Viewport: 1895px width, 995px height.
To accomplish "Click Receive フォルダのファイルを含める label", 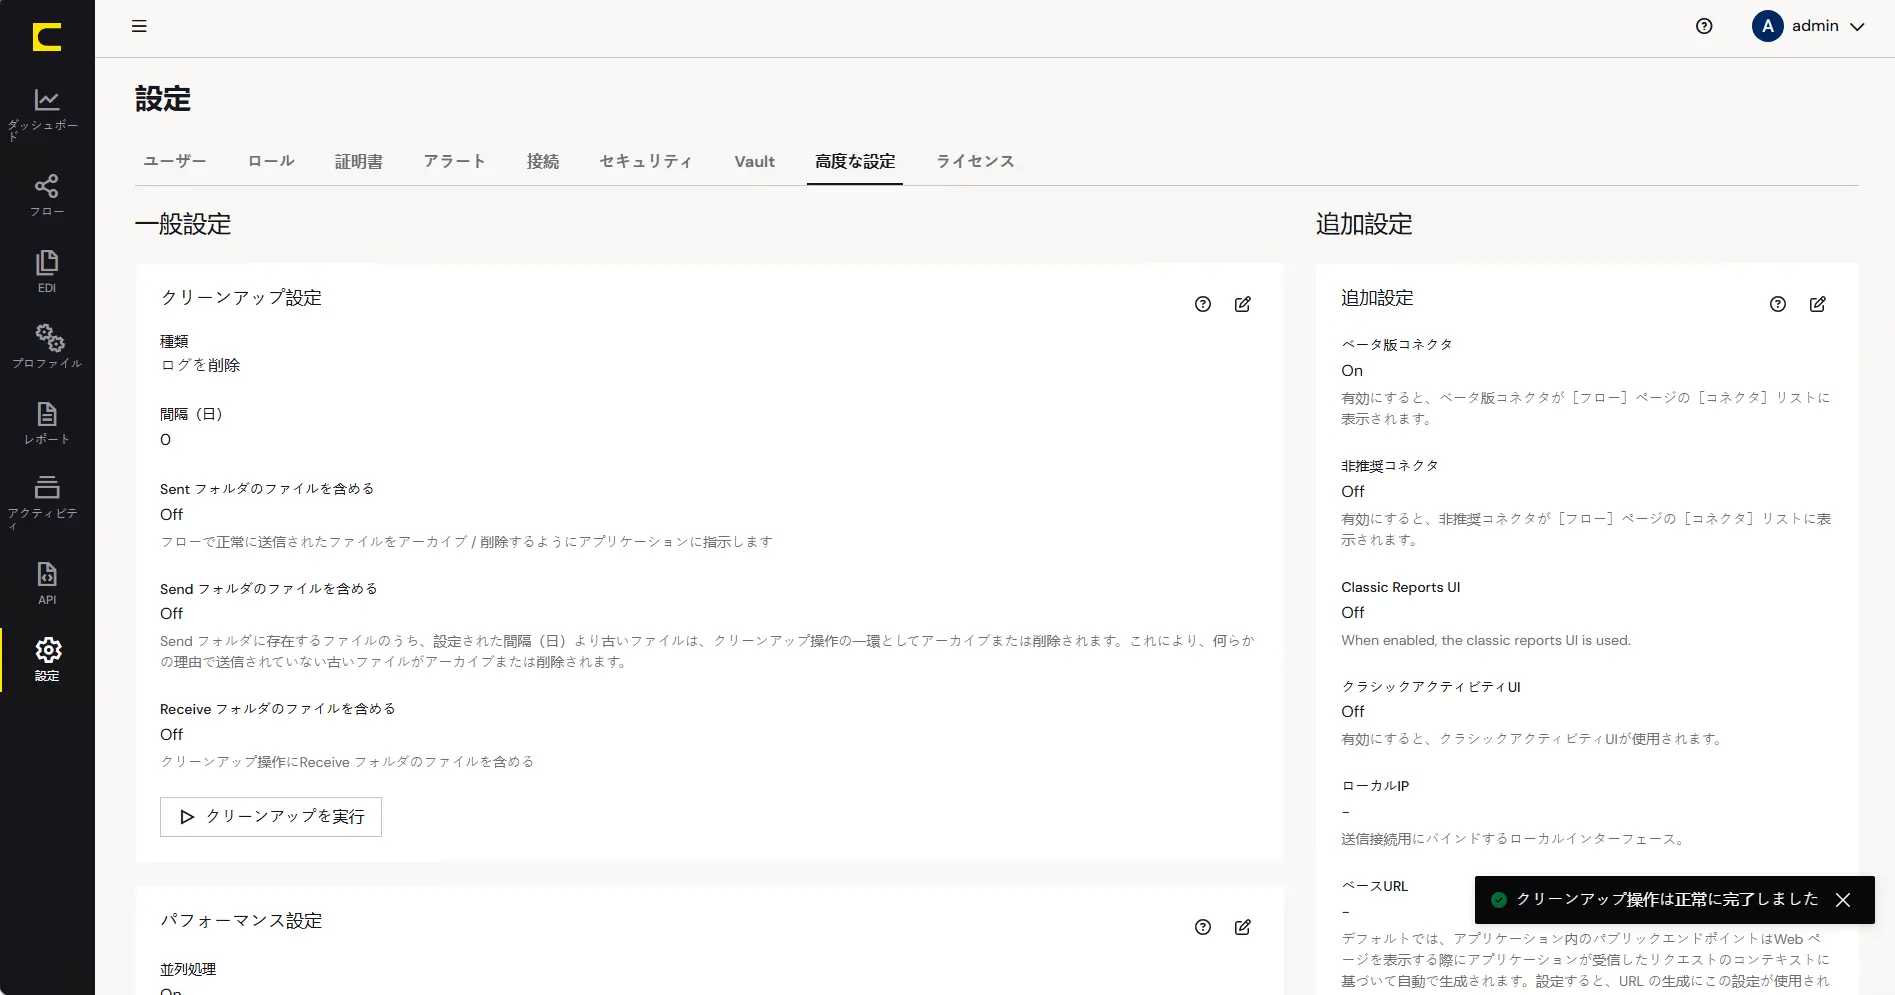I will [278, 709].
